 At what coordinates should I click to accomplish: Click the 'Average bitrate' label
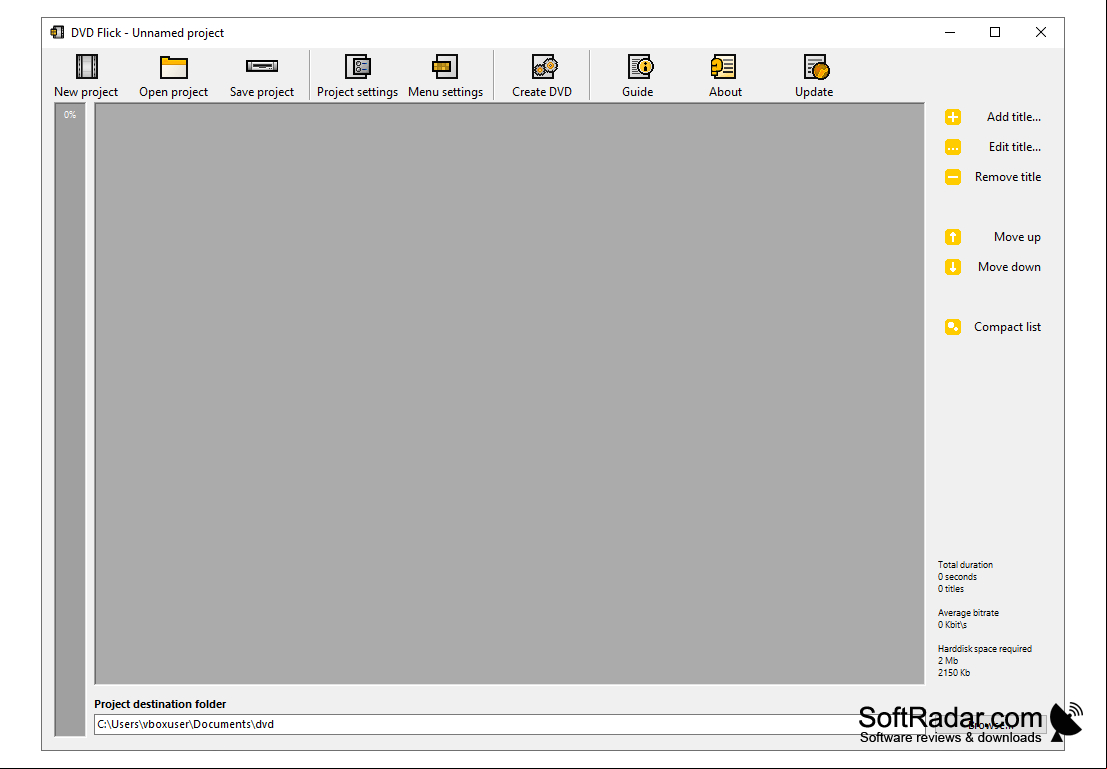tap(968, 613)
